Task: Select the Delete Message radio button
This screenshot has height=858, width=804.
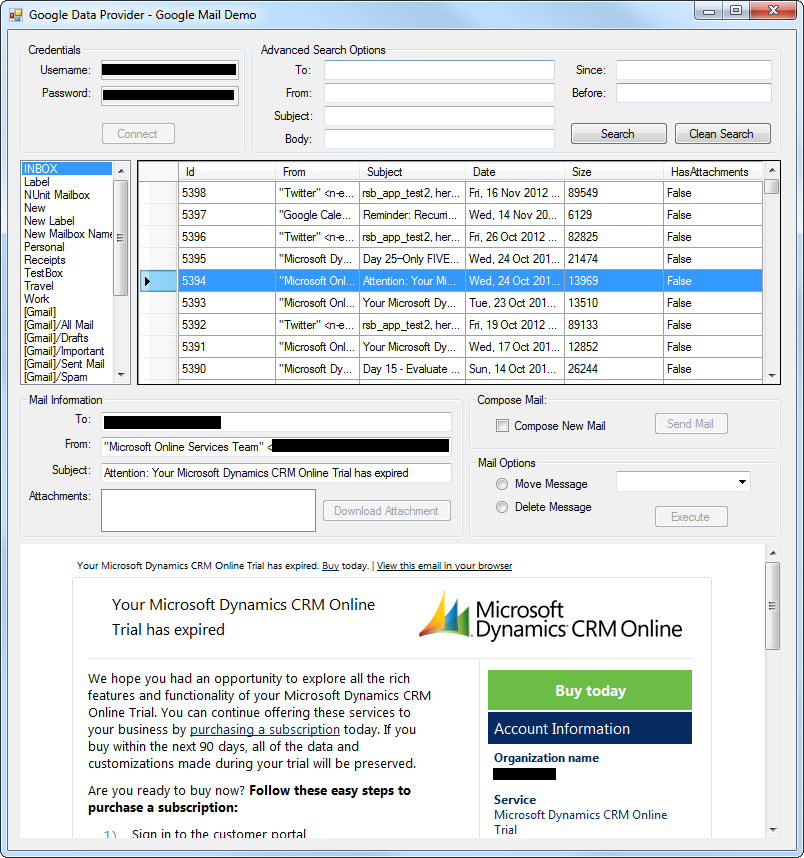Action: 502,507
